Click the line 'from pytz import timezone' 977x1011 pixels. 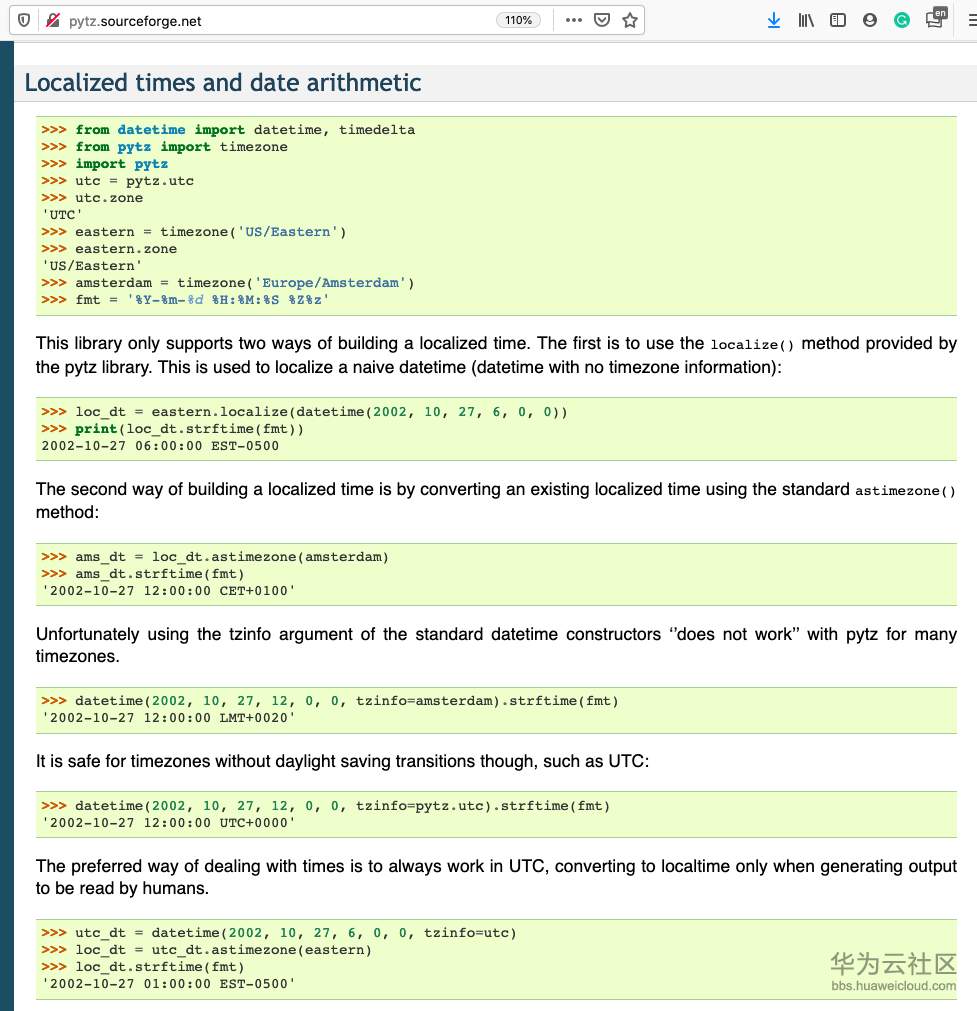point(164,147)
